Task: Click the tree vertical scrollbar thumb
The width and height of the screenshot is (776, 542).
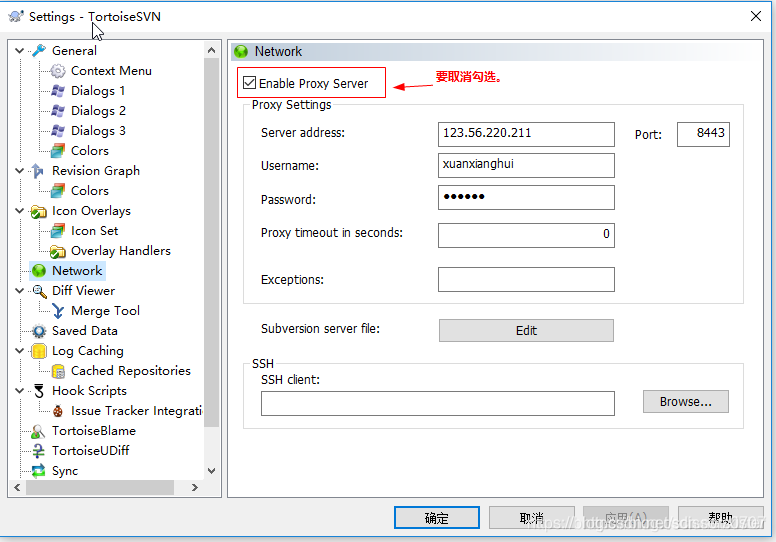Action: tap(211, 242)
